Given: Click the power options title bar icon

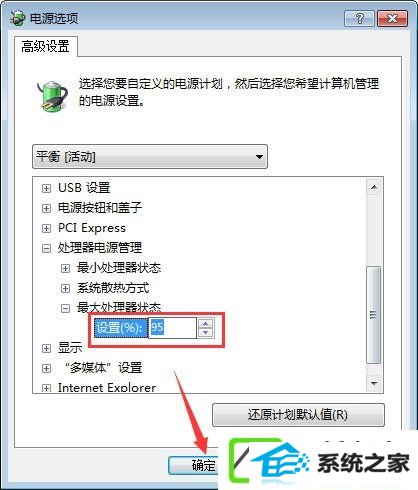Looking at the screenshot, I should 17,18.
